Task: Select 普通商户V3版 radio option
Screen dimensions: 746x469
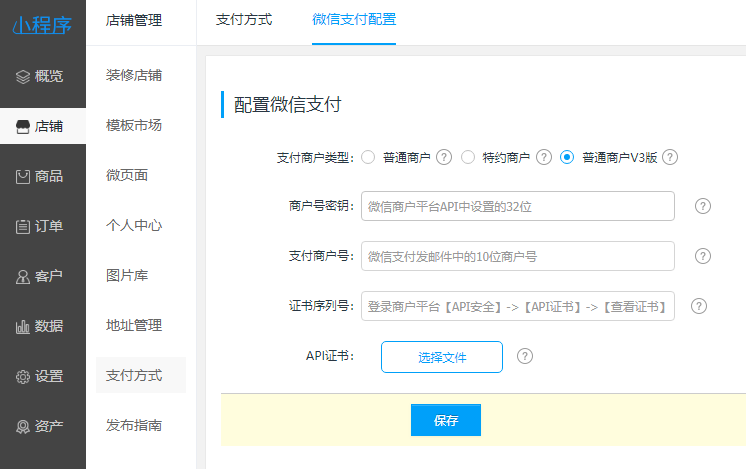Action: click(567, 157)
